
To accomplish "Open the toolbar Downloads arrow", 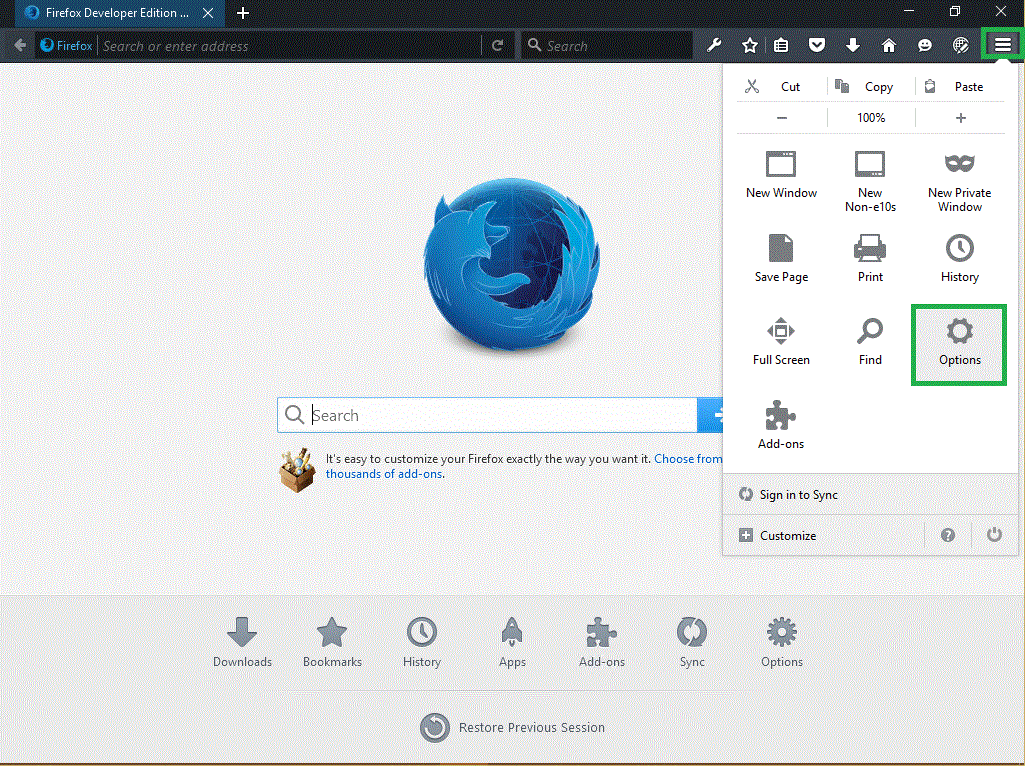I will [853, 45].
